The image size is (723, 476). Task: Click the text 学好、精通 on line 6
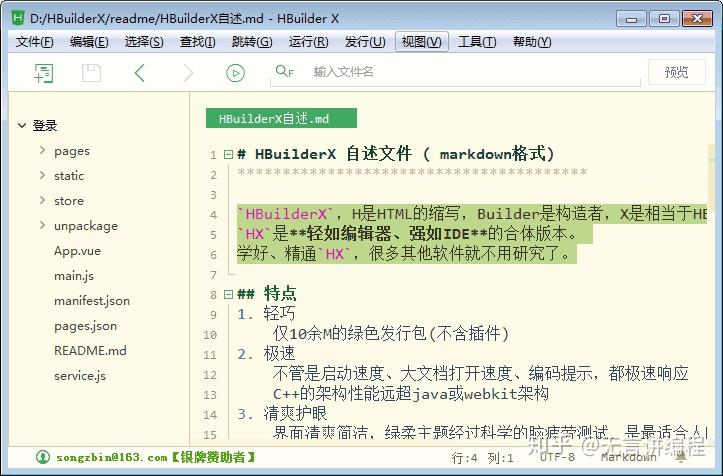277,254
